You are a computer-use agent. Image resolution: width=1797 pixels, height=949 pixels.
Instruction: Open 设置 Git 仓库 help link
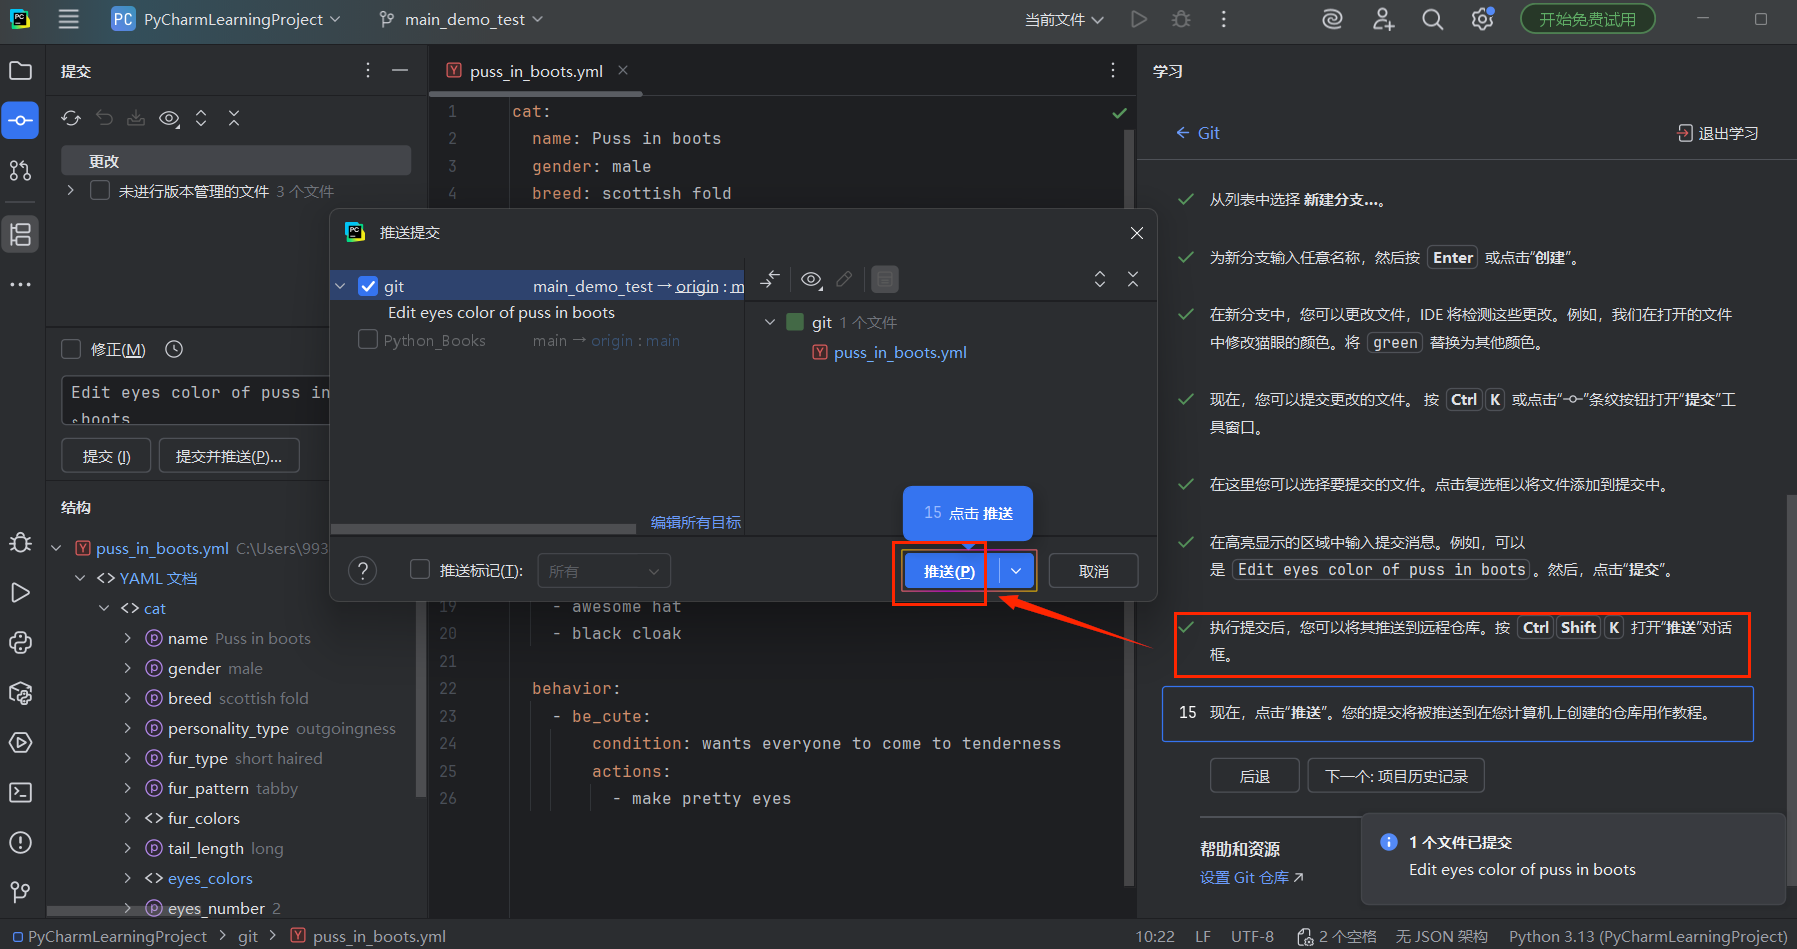[1251, 877]
